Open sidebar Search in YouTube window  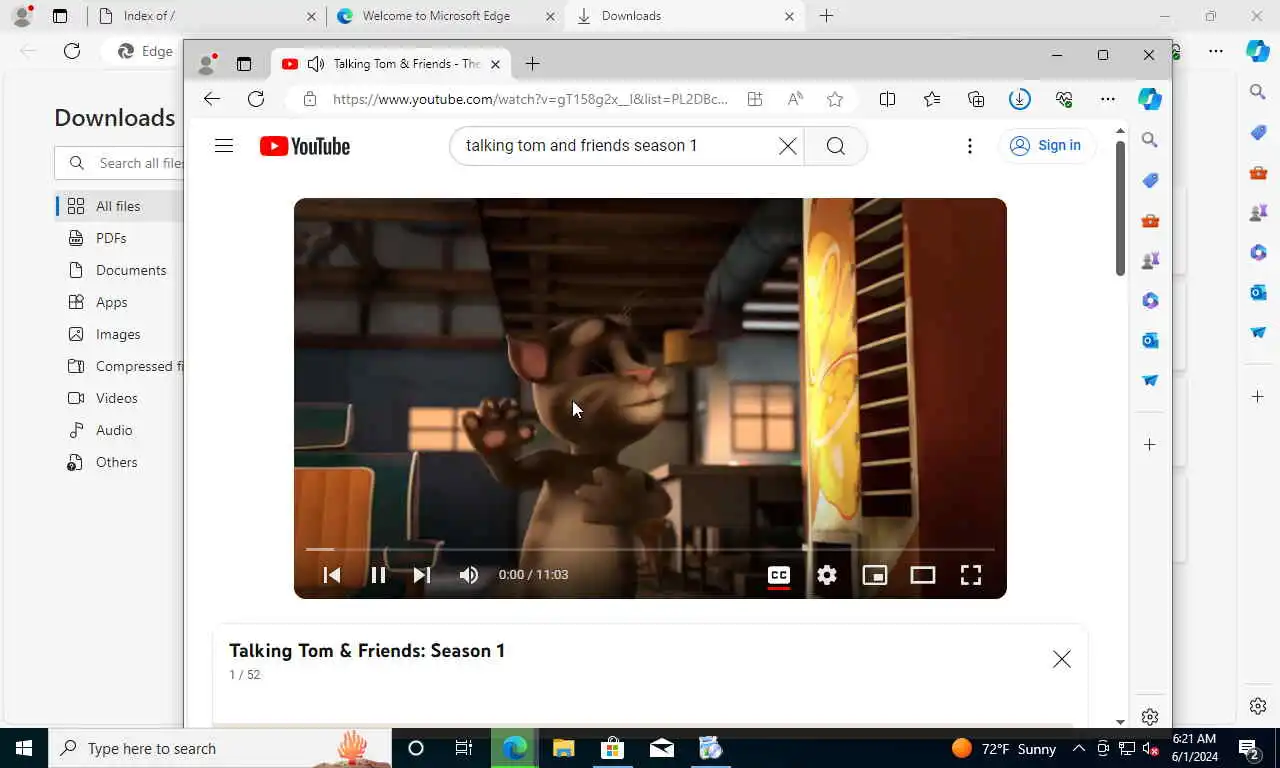pos(1150,140)
